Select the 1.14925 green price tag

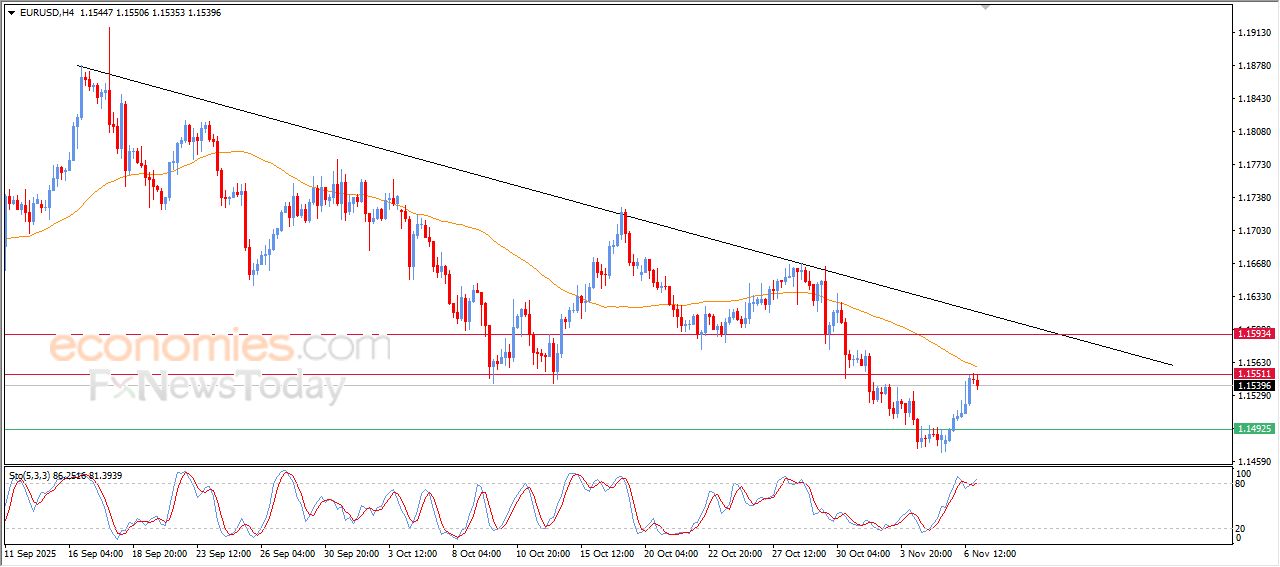(x=1254, y=429)
